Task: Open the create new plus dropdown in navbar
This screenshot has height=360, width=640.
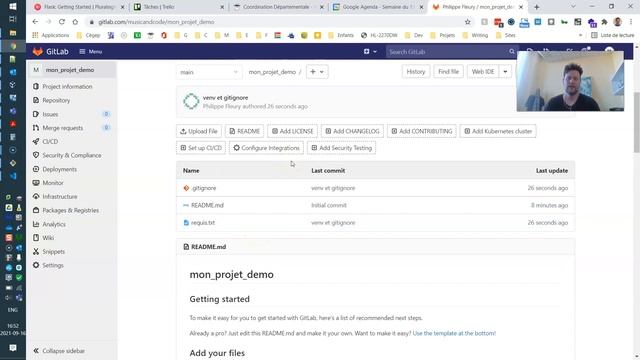Action: pos(370,51)
